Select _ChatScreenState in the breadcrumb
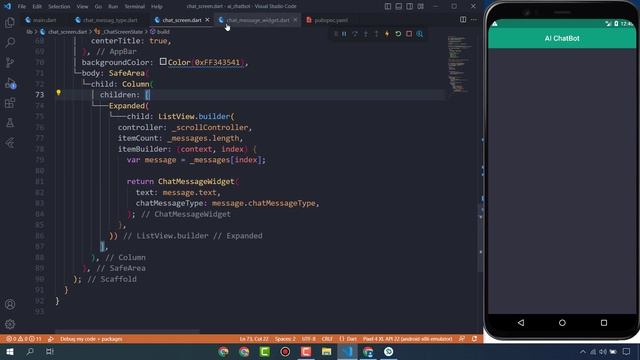The width and height of the screenshot is (640, 360). click(122, 32)
